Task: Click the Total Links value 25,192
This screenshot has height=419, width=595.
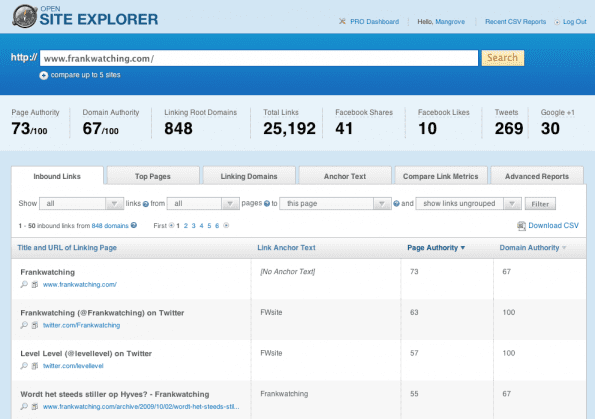Action: click(289, 129)
